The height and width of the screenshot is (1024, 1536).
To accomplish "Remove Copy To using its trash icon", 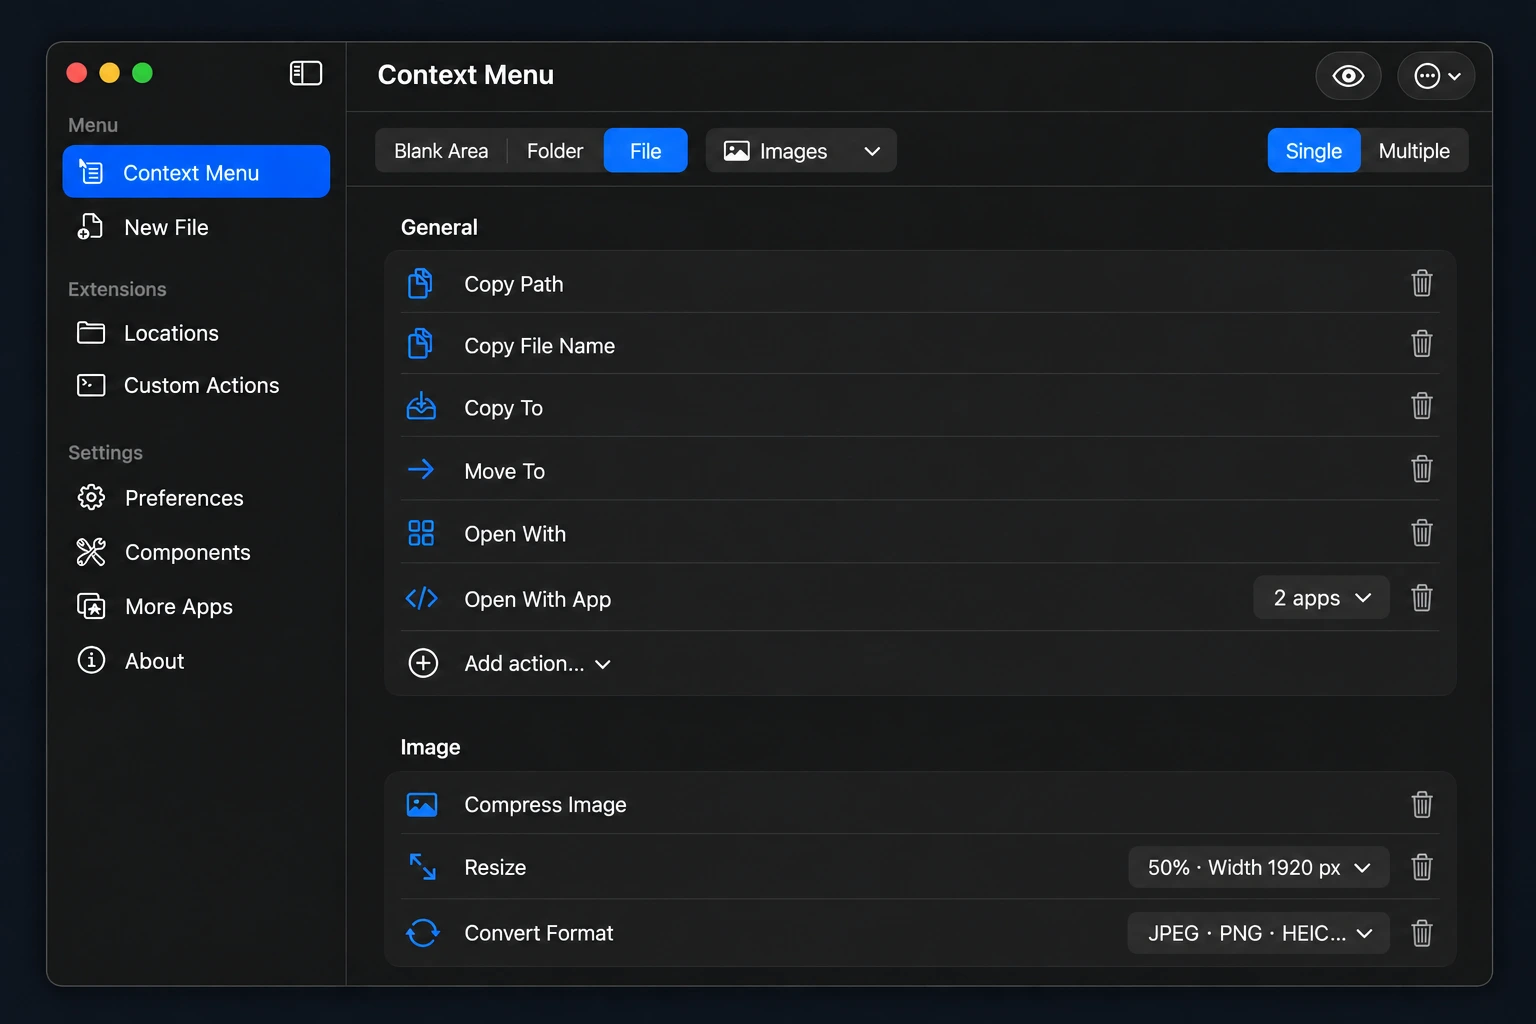I will tap(1421, 406).
